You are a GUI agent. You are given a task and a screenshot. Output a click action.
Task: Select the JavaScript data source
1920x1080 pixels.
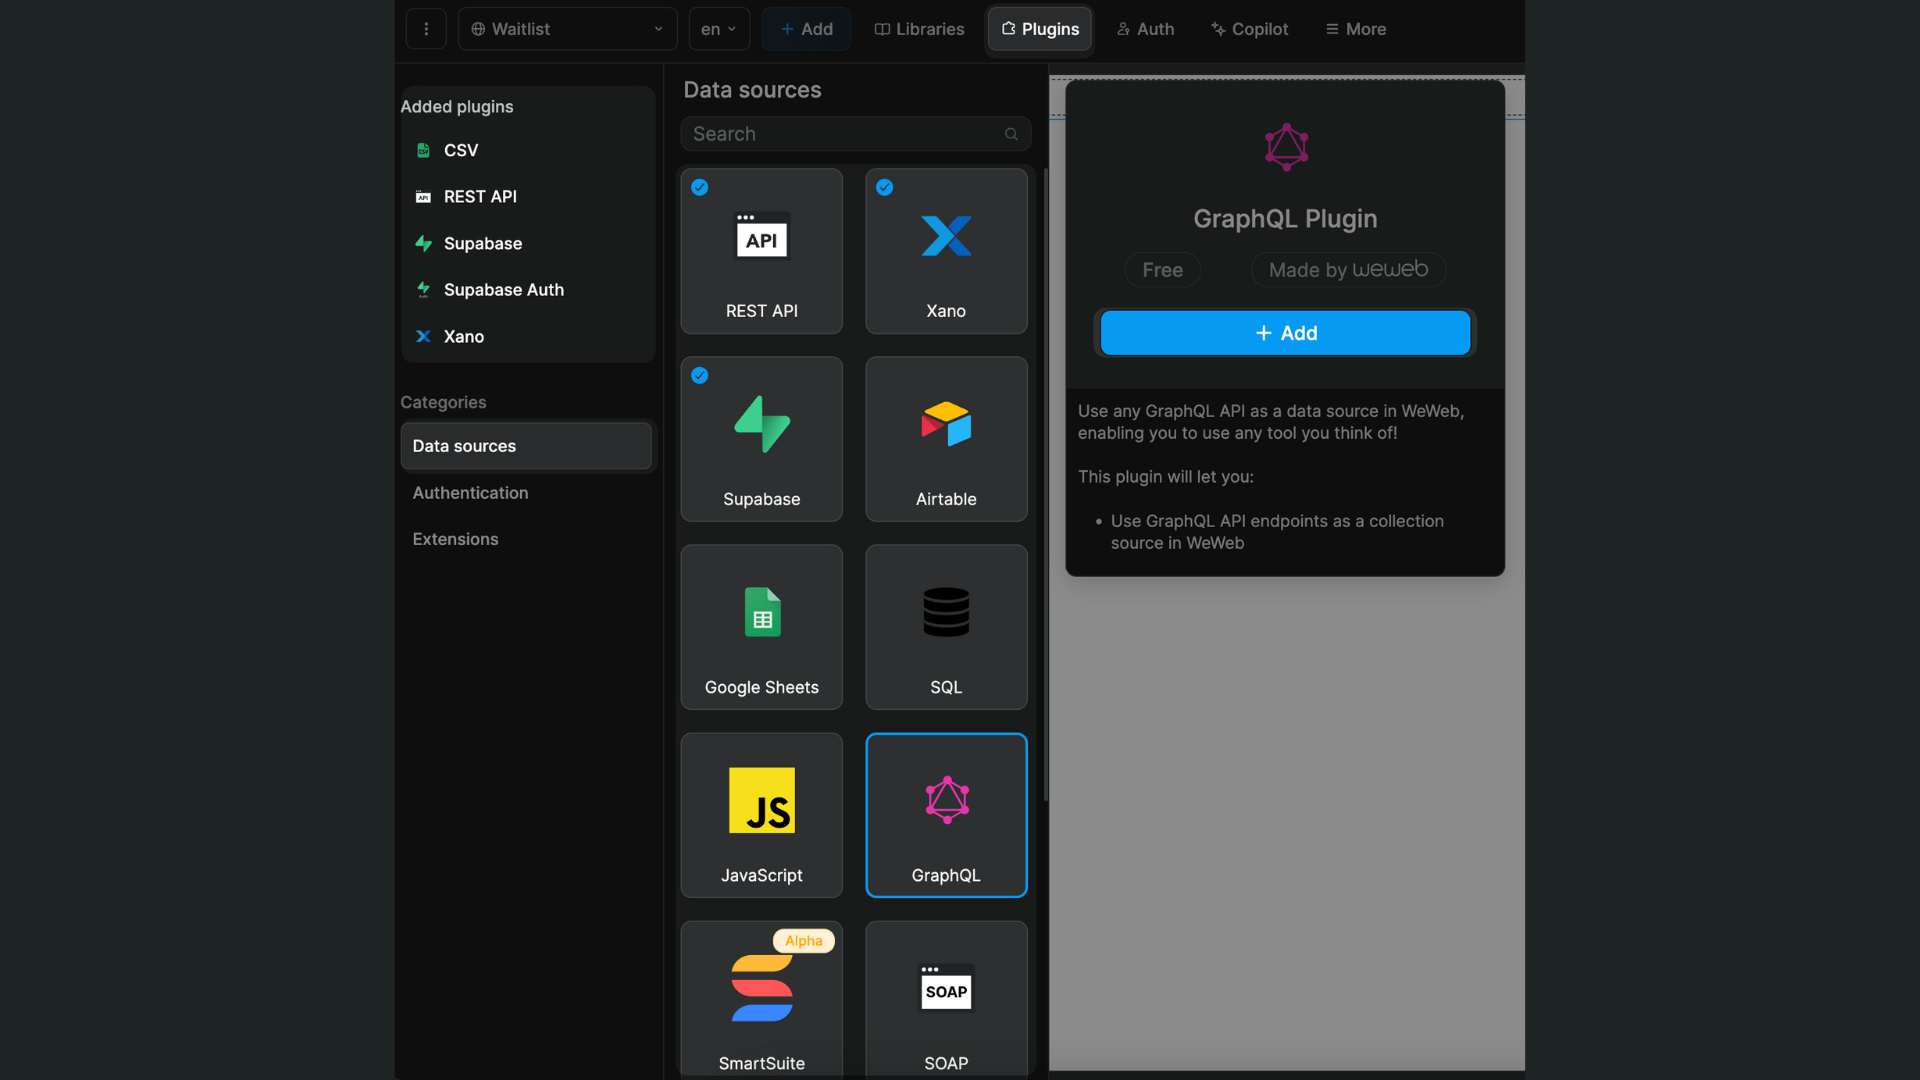click(760, 815)
